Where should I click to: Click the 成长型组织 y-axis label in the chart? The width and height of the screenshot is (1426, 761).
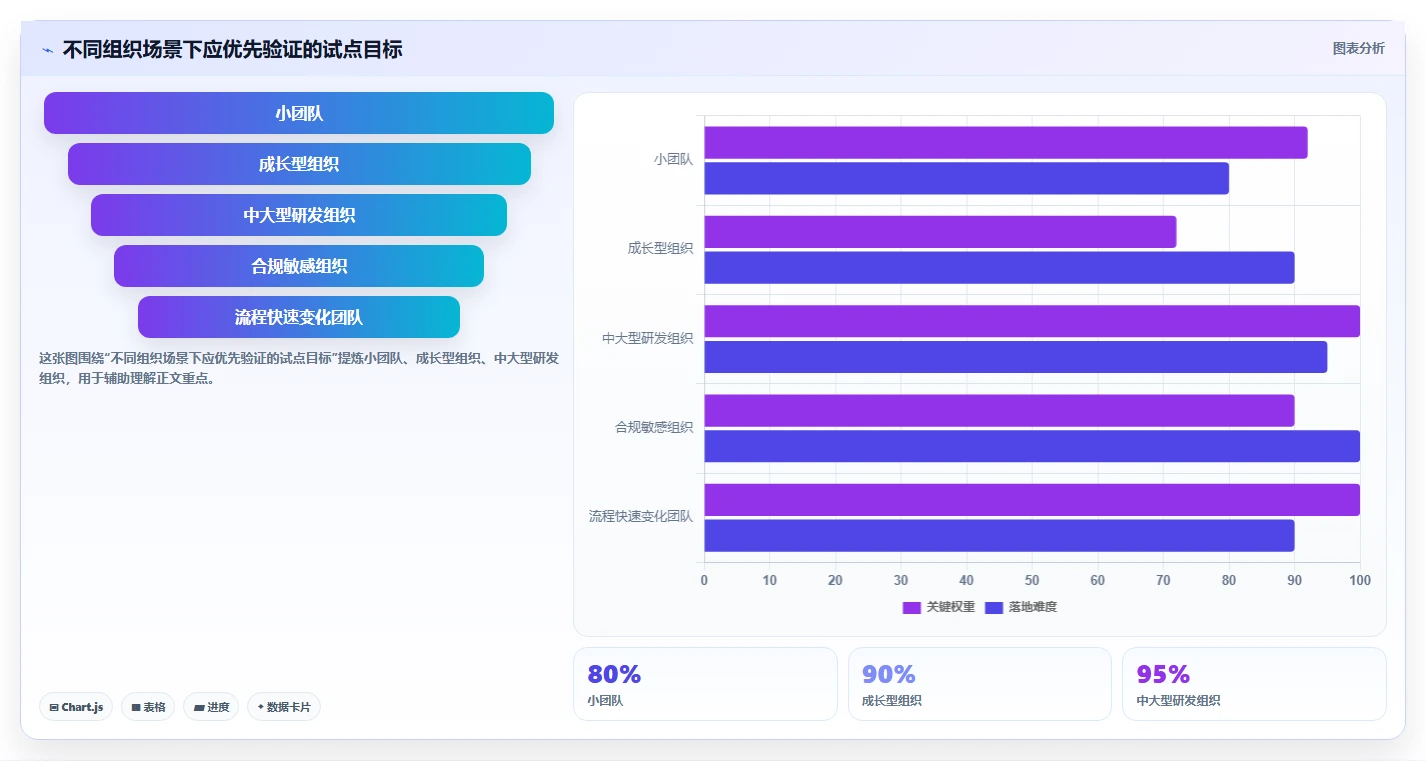[660, 249]
